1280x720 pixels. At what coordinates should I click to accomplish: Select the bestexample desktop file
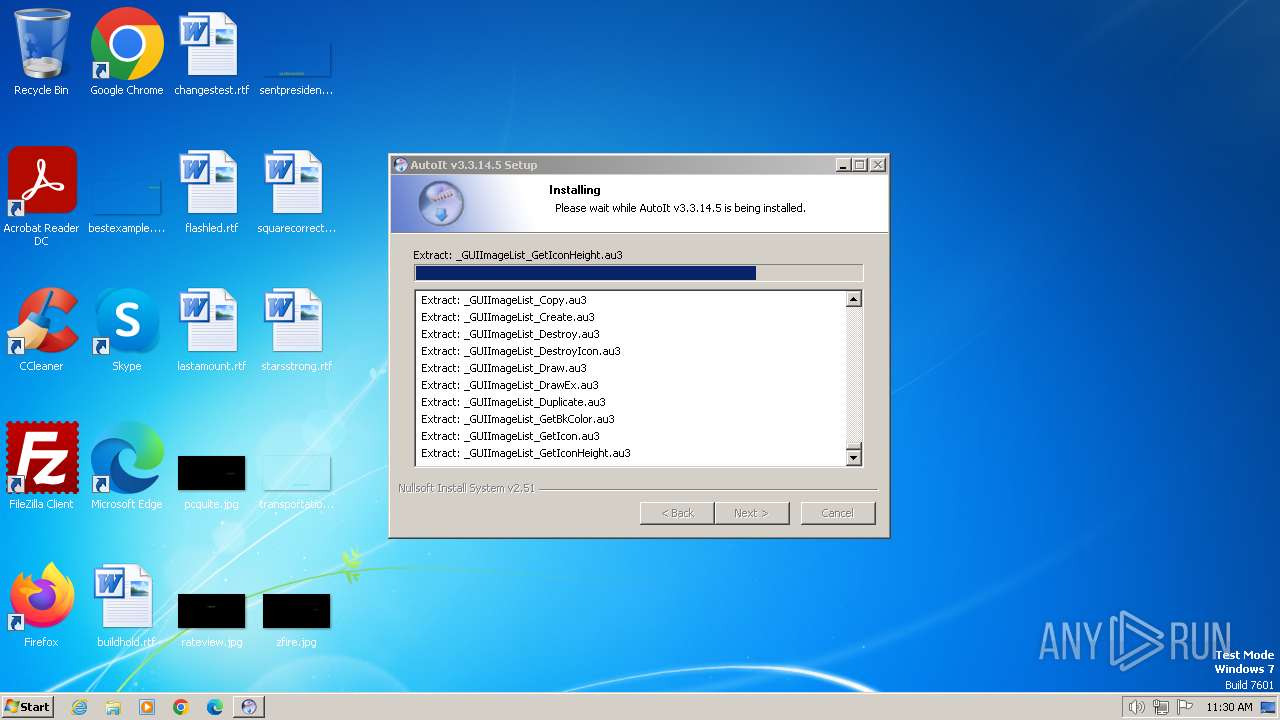(x=127, y=205)
